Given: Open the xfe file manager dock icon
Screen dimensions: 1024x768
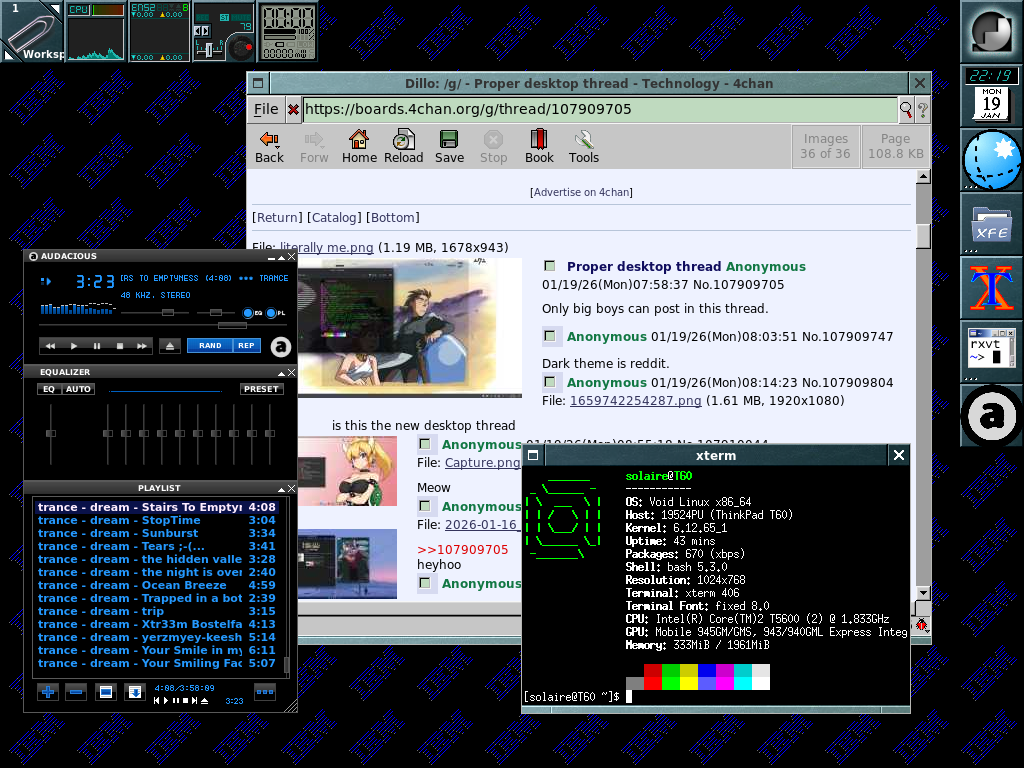Looking at the screenshot, I should click(991, 225).
